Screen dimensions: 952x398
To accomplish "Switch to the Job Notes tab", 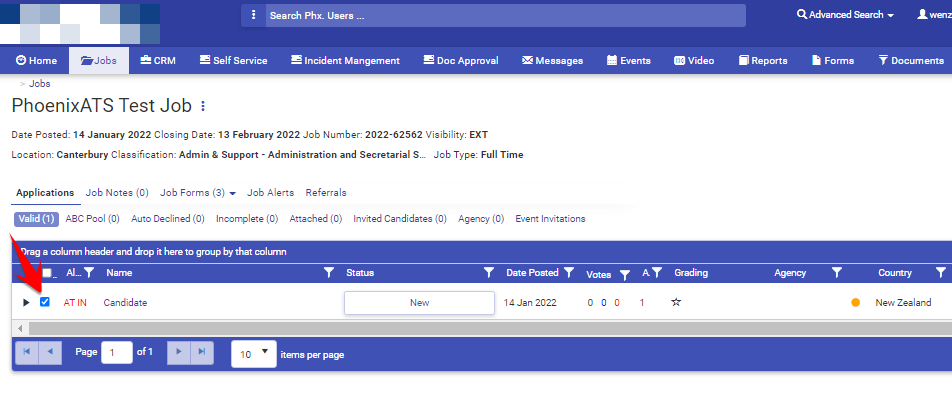I will coord(117,193).
